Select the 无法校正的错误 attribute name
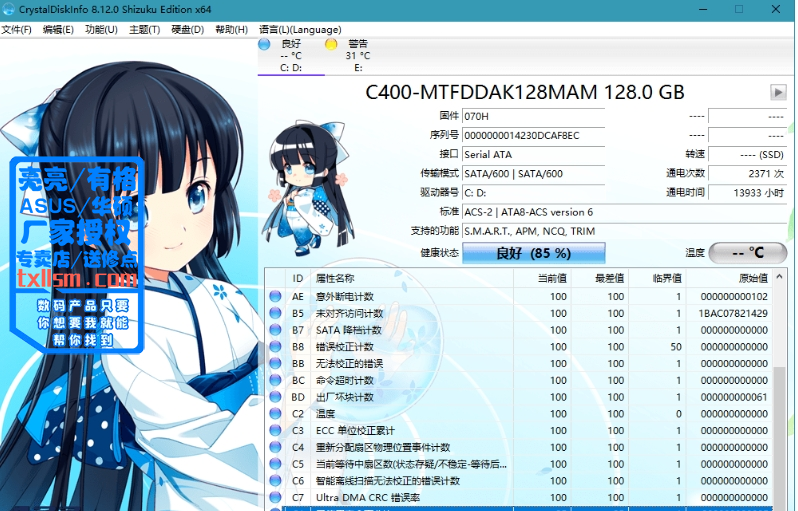 (350, 364)
